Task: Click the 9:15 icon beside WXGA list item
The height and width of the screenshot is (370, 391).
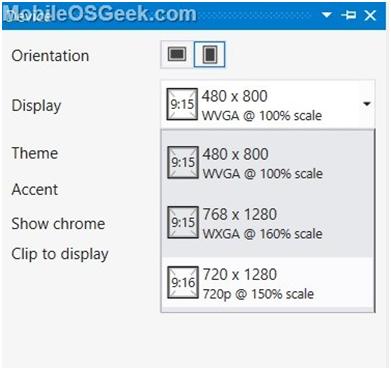Action: 183,222
